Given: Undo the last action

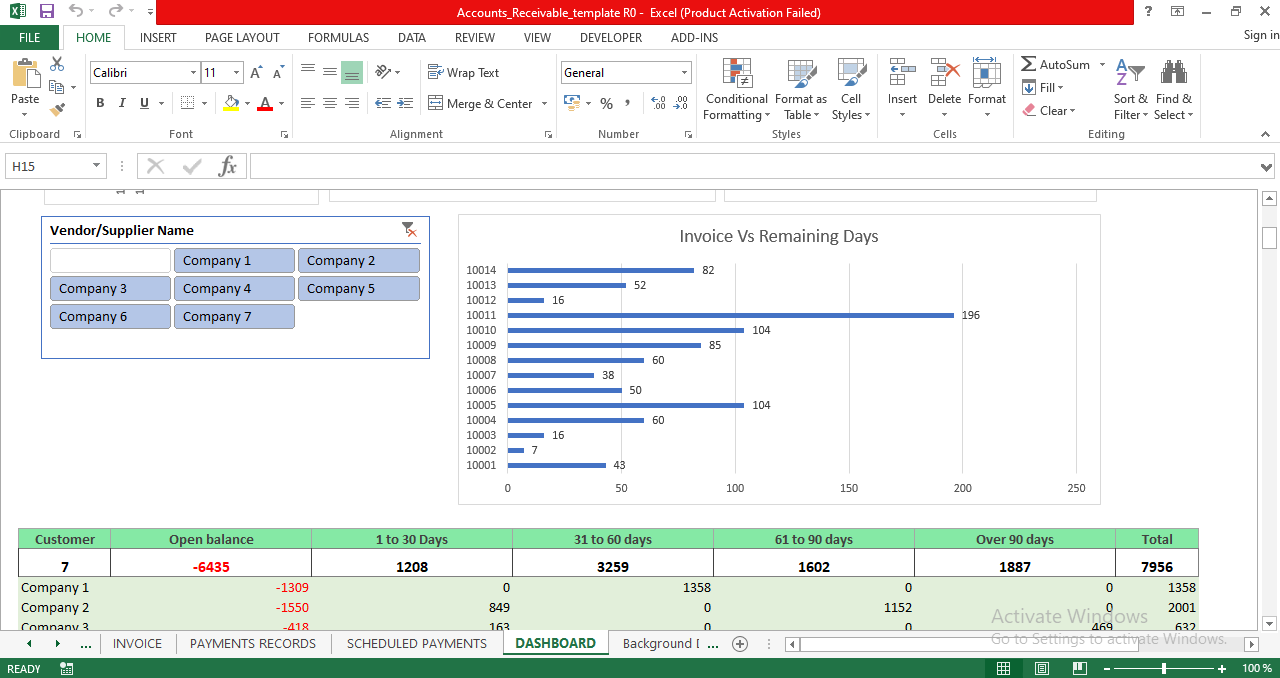Looking at the screenshot, I should tap(76, 12).
